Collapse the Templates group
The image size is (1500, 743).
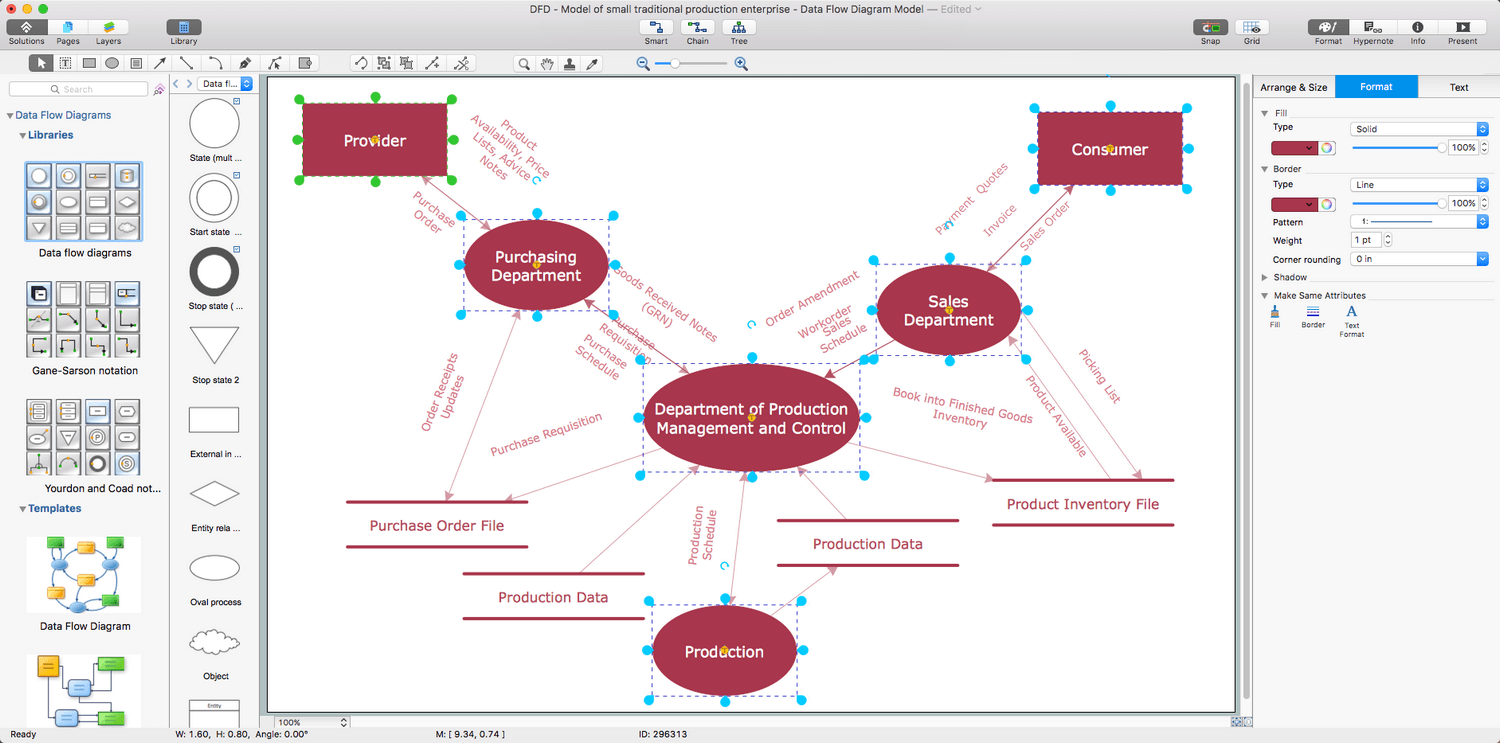click(22, 509)
